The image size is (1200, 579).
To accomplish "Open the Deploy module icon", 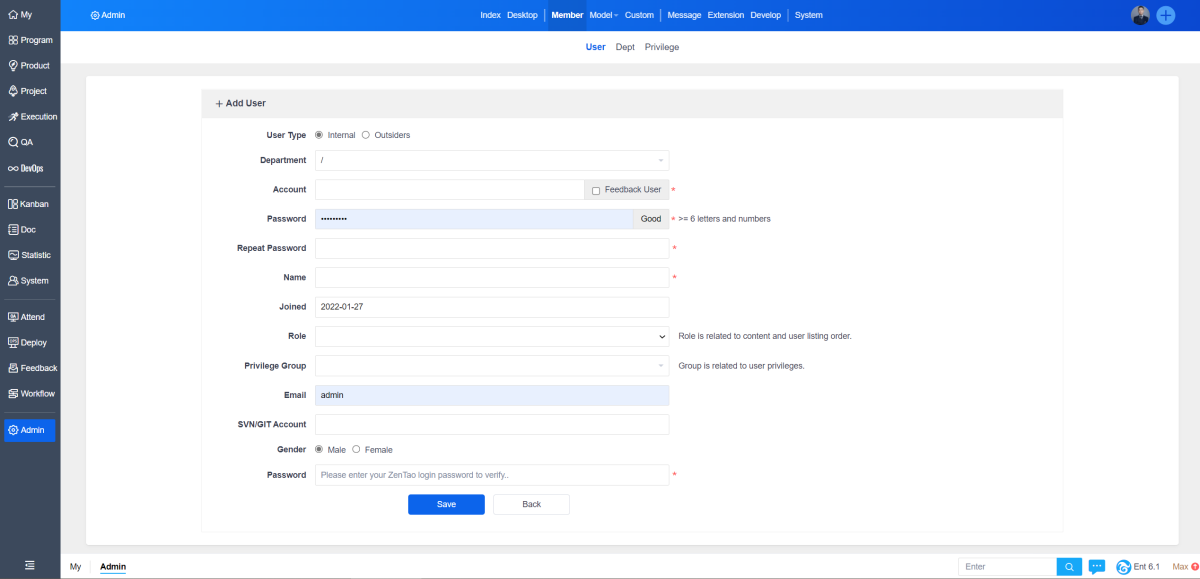I will (13, 342).
